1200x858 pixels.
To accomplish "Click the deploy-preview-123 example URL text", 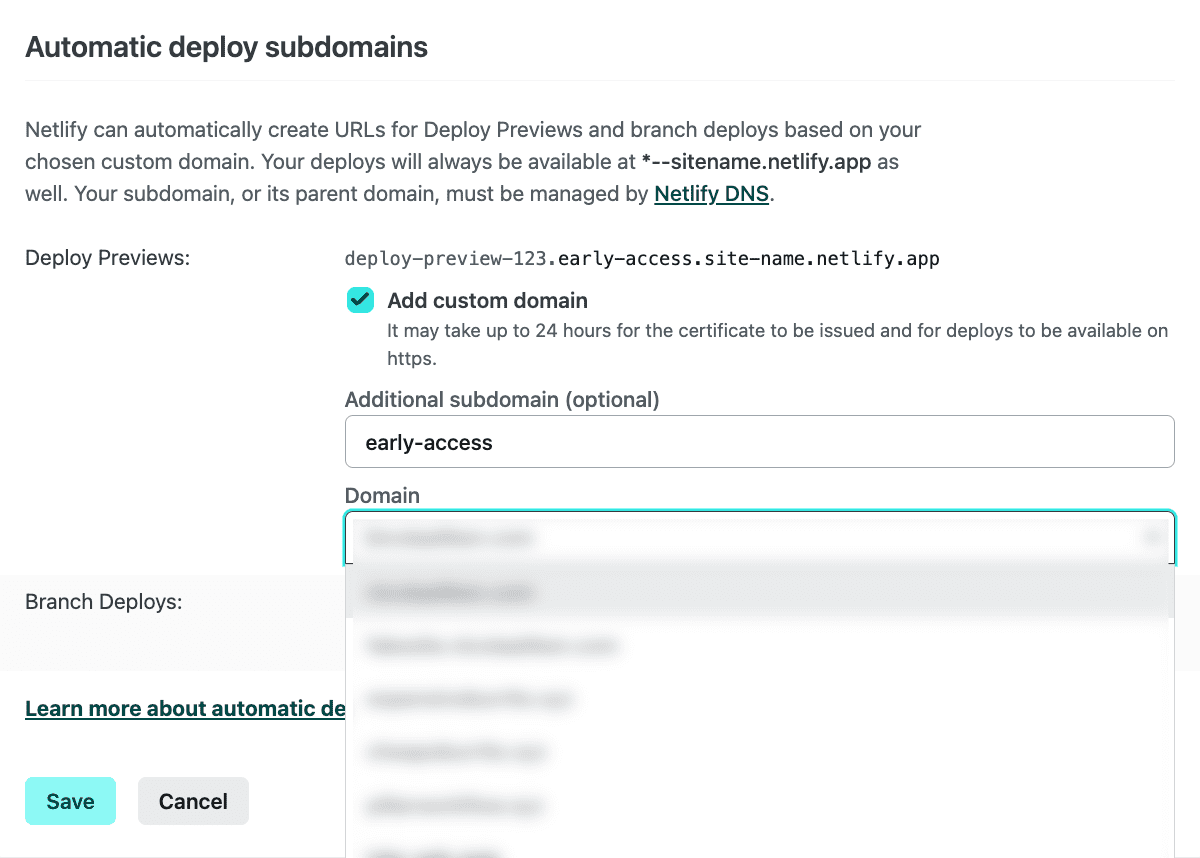I will (x=641, y=259).
